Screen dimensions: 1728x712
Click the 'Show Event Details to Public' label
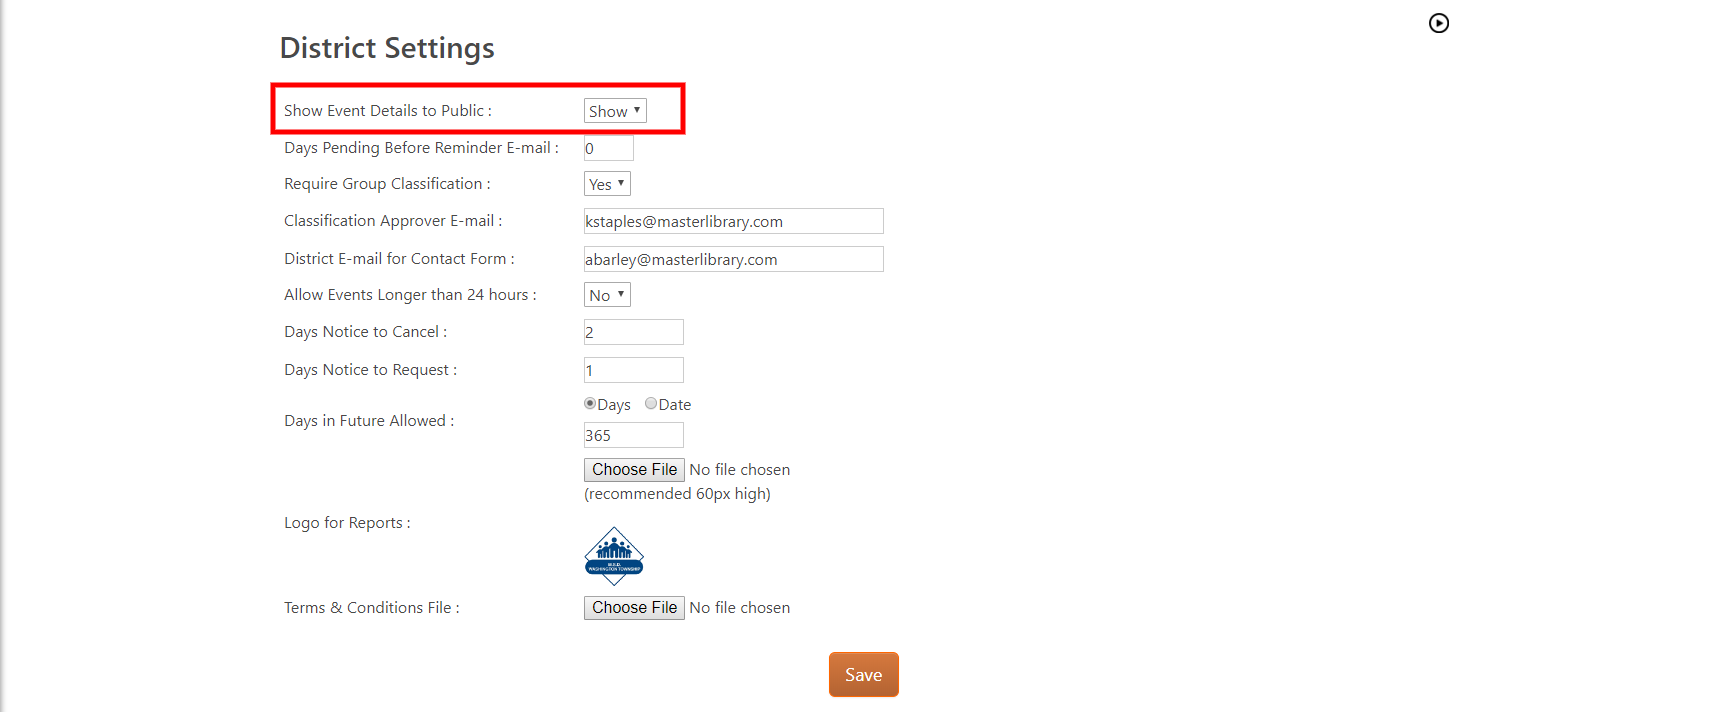pos(388,111)
